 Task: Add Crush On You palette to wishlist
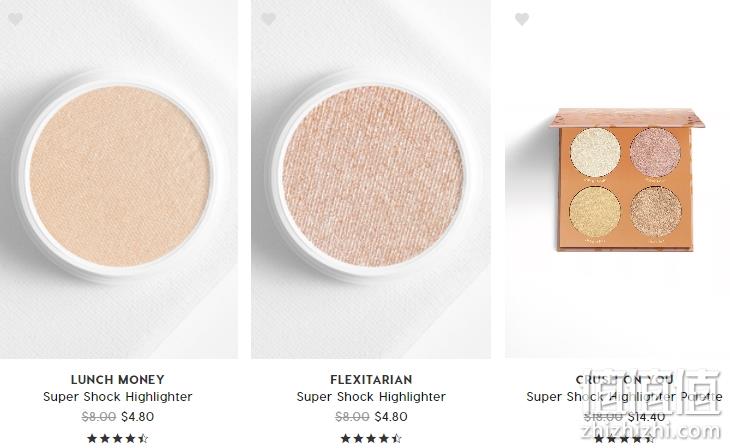coord(522,20)
